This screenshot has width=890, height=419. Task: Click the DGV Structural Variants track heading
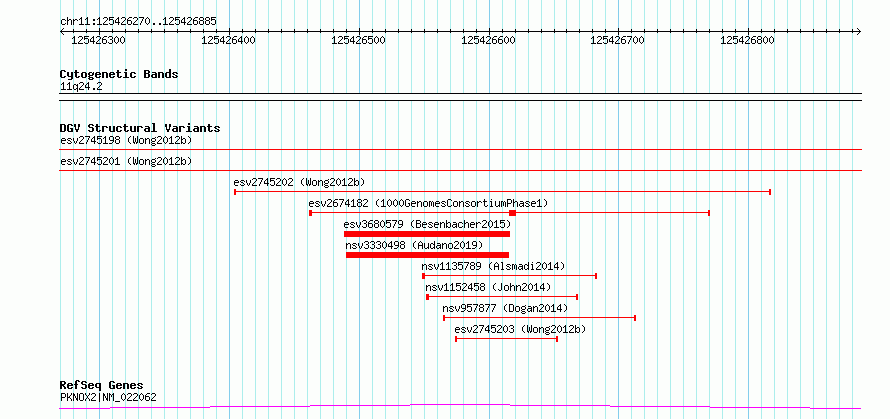pyautogui.click(x=140, y=128)
